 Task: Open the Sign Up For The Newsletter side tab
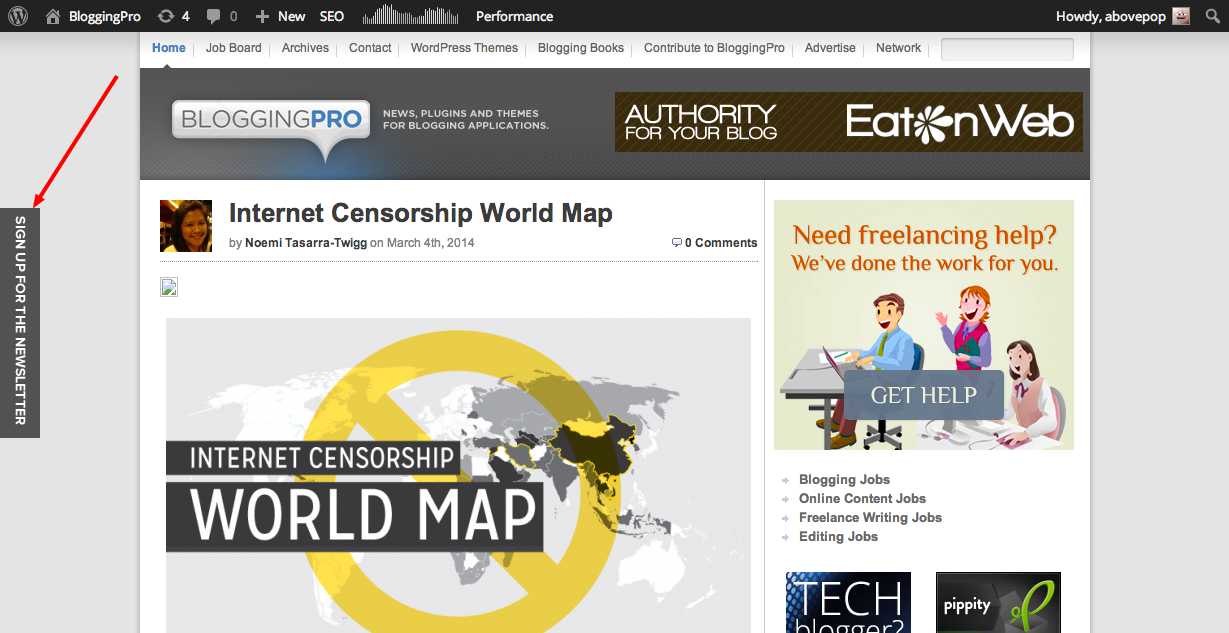(x=20, y=321)
